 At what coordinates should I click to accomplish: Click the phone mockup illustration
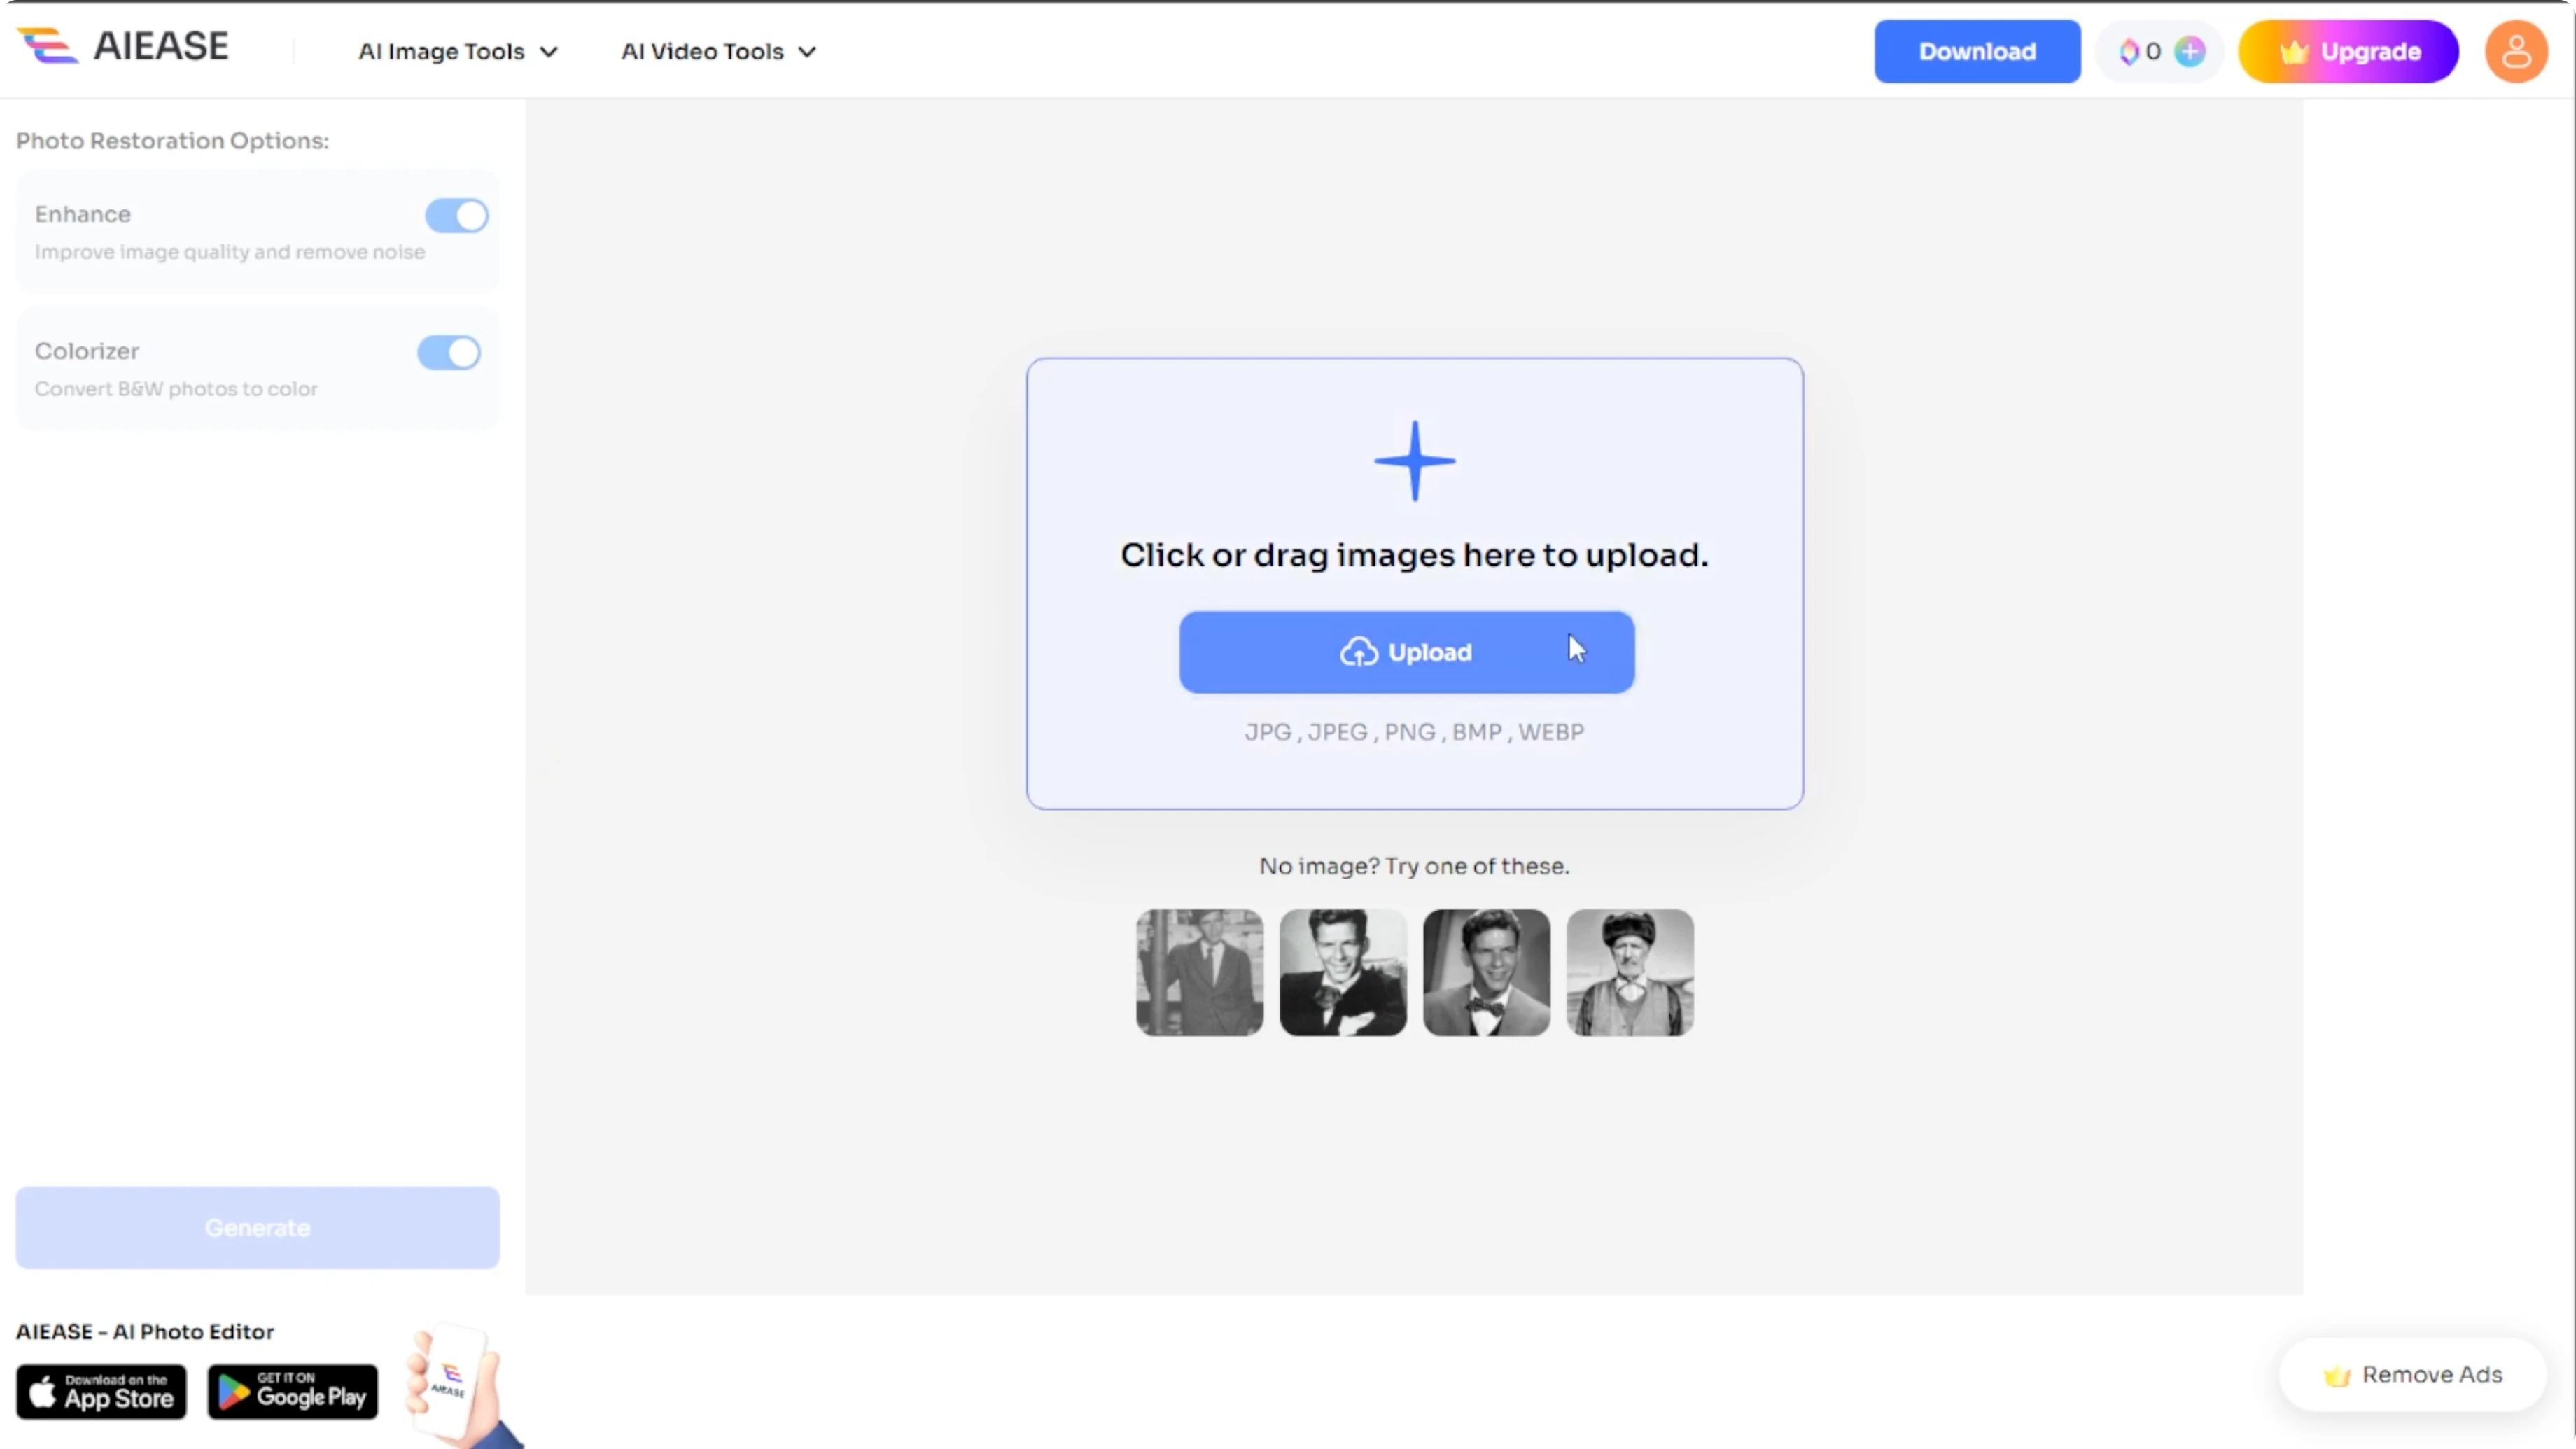tap(458, 1385)
